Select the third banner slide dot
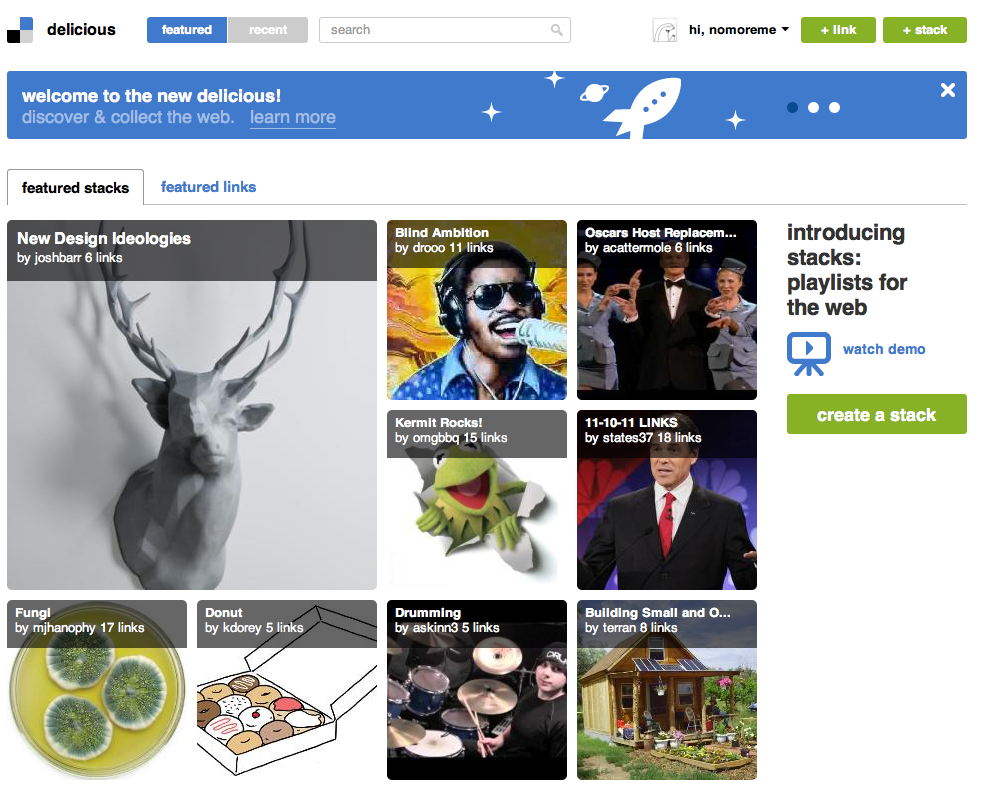The height and width of the screenshot is (787, 981). click(x=835, y=108)
